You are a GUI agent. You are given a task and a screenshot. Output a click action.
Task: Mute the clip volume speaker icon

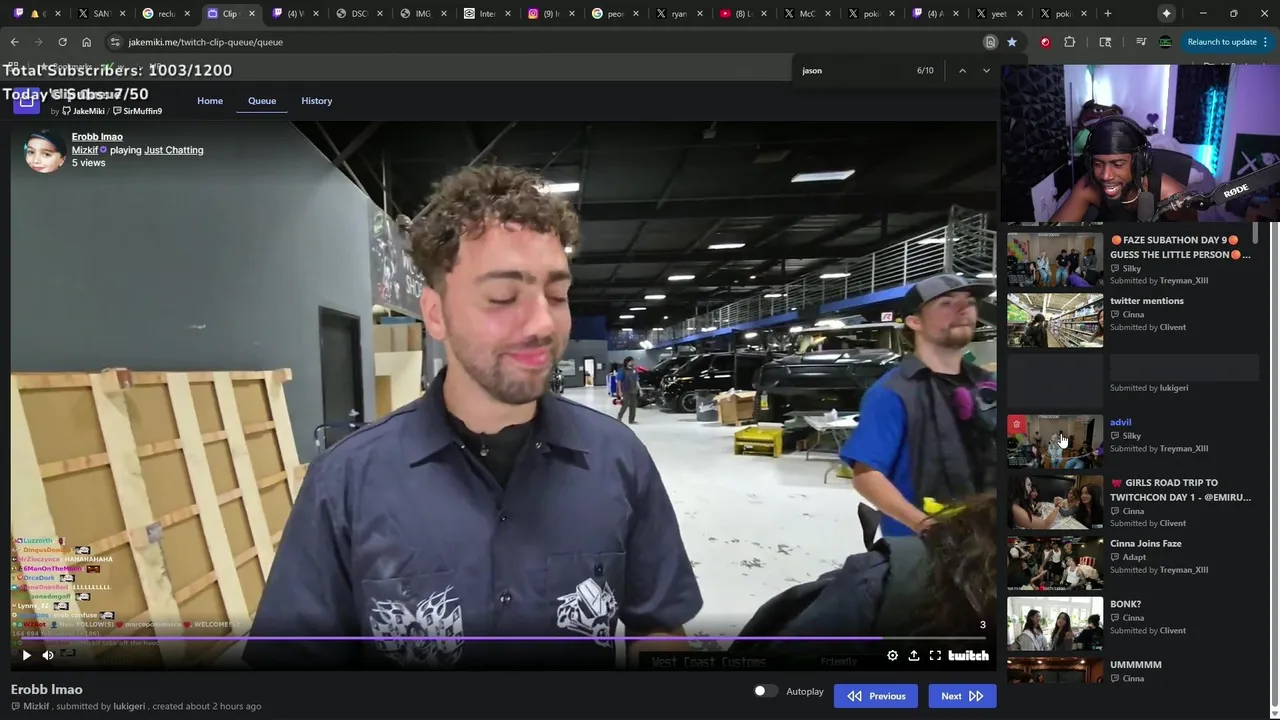click(48, 655)
